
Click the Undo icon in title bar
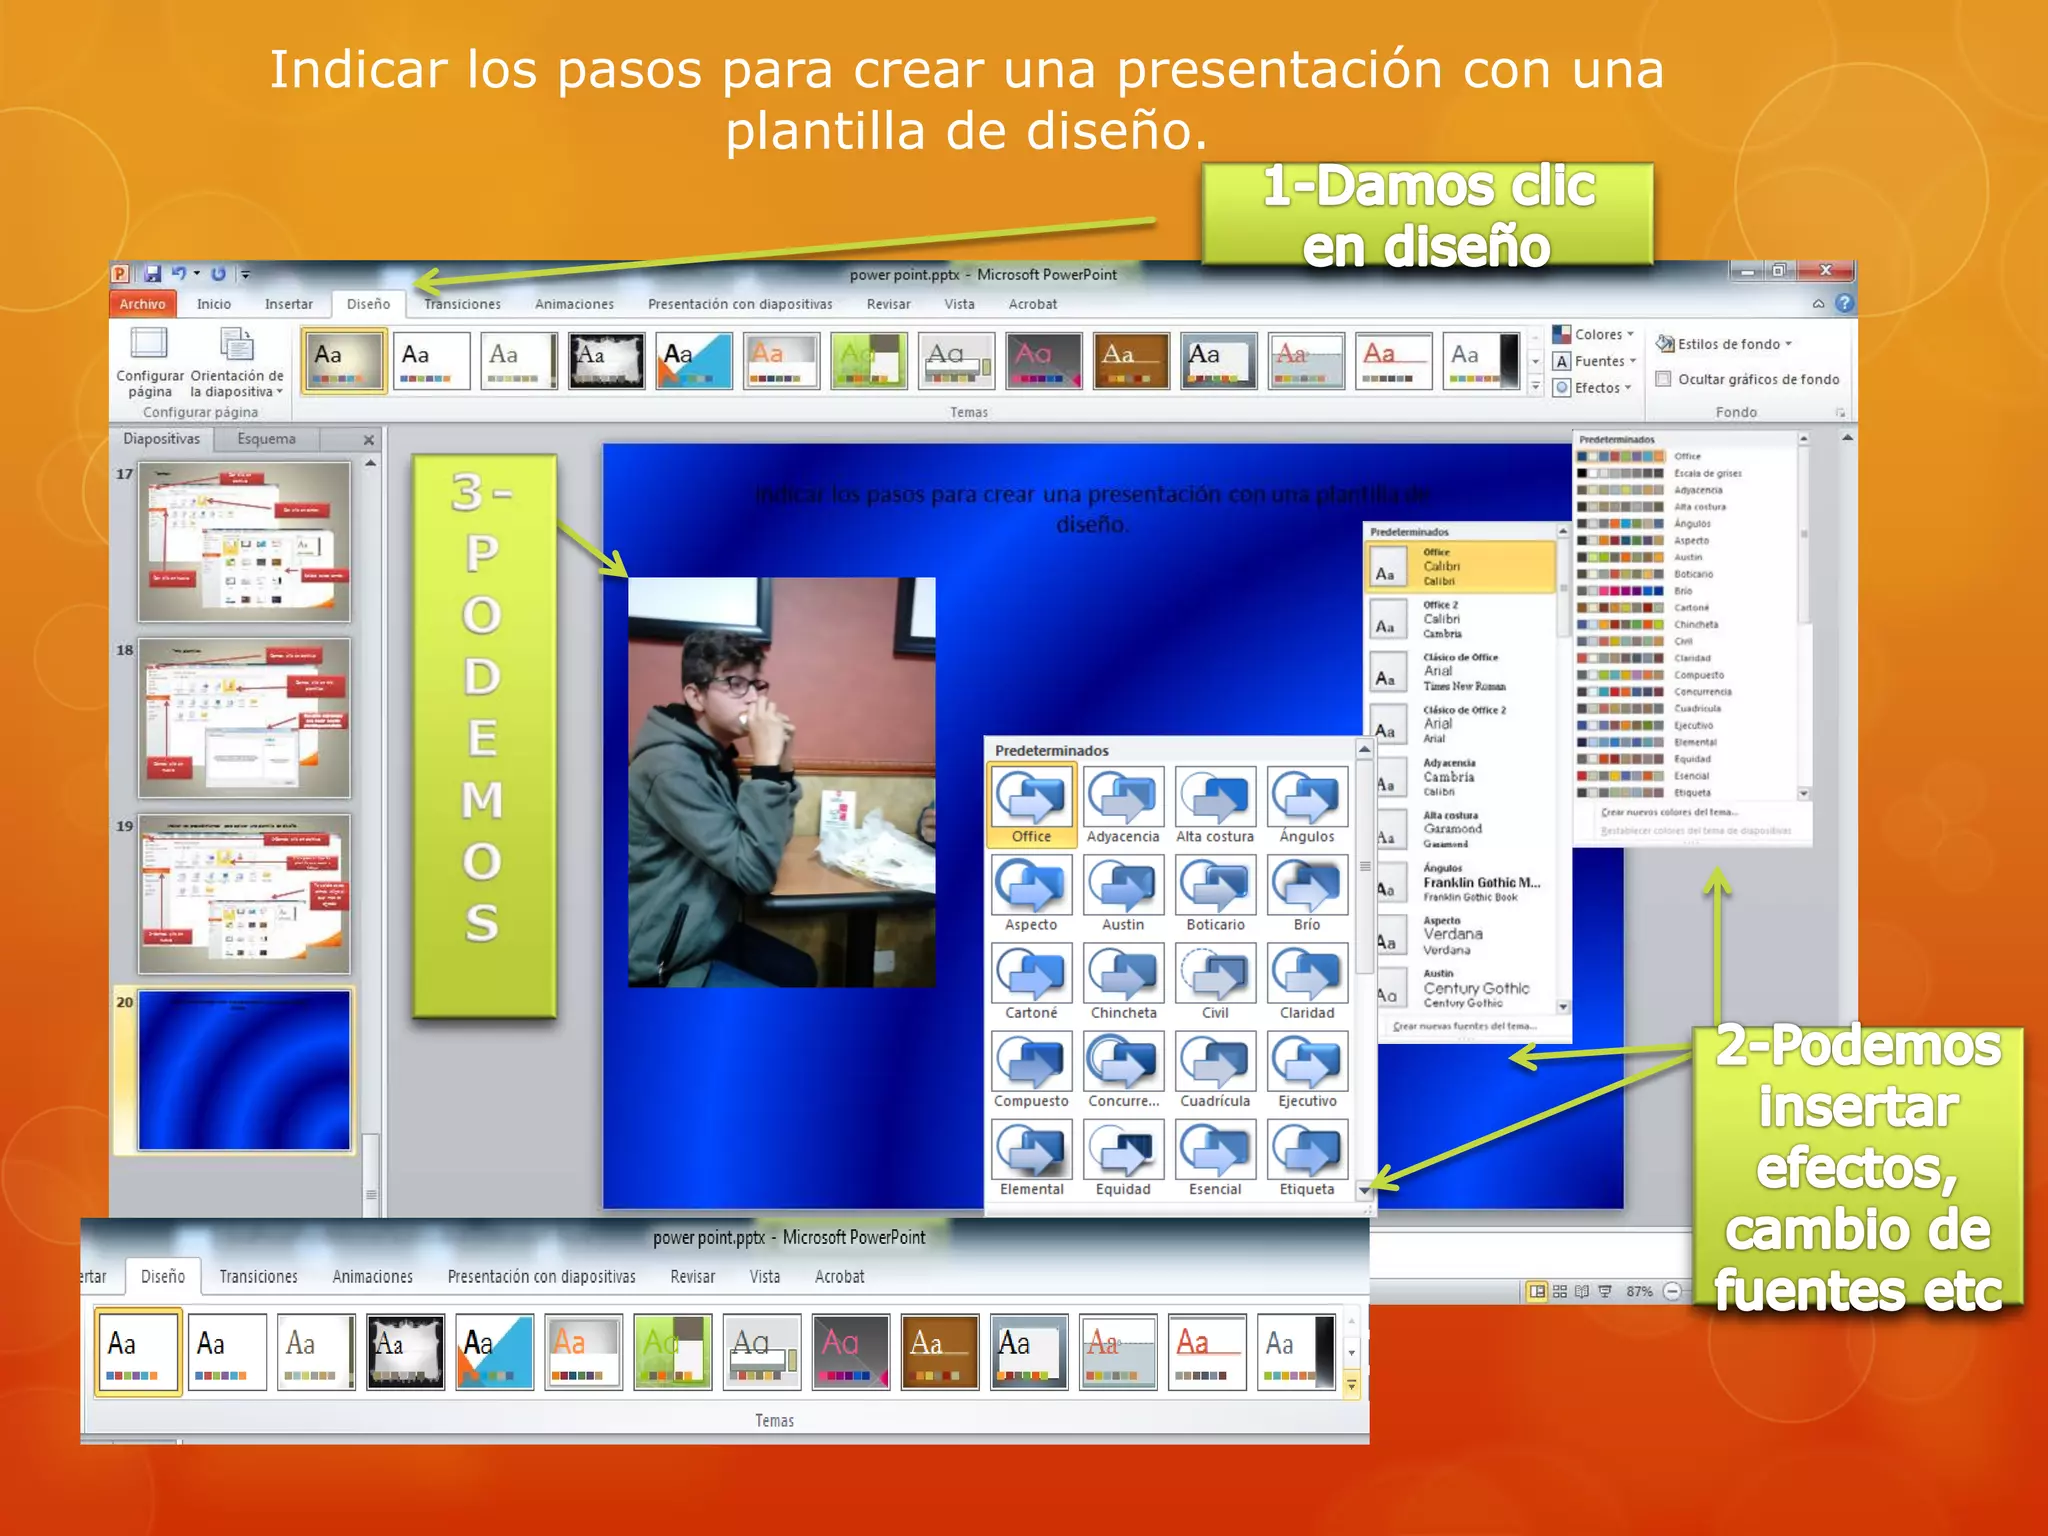(x=179, y=273)
